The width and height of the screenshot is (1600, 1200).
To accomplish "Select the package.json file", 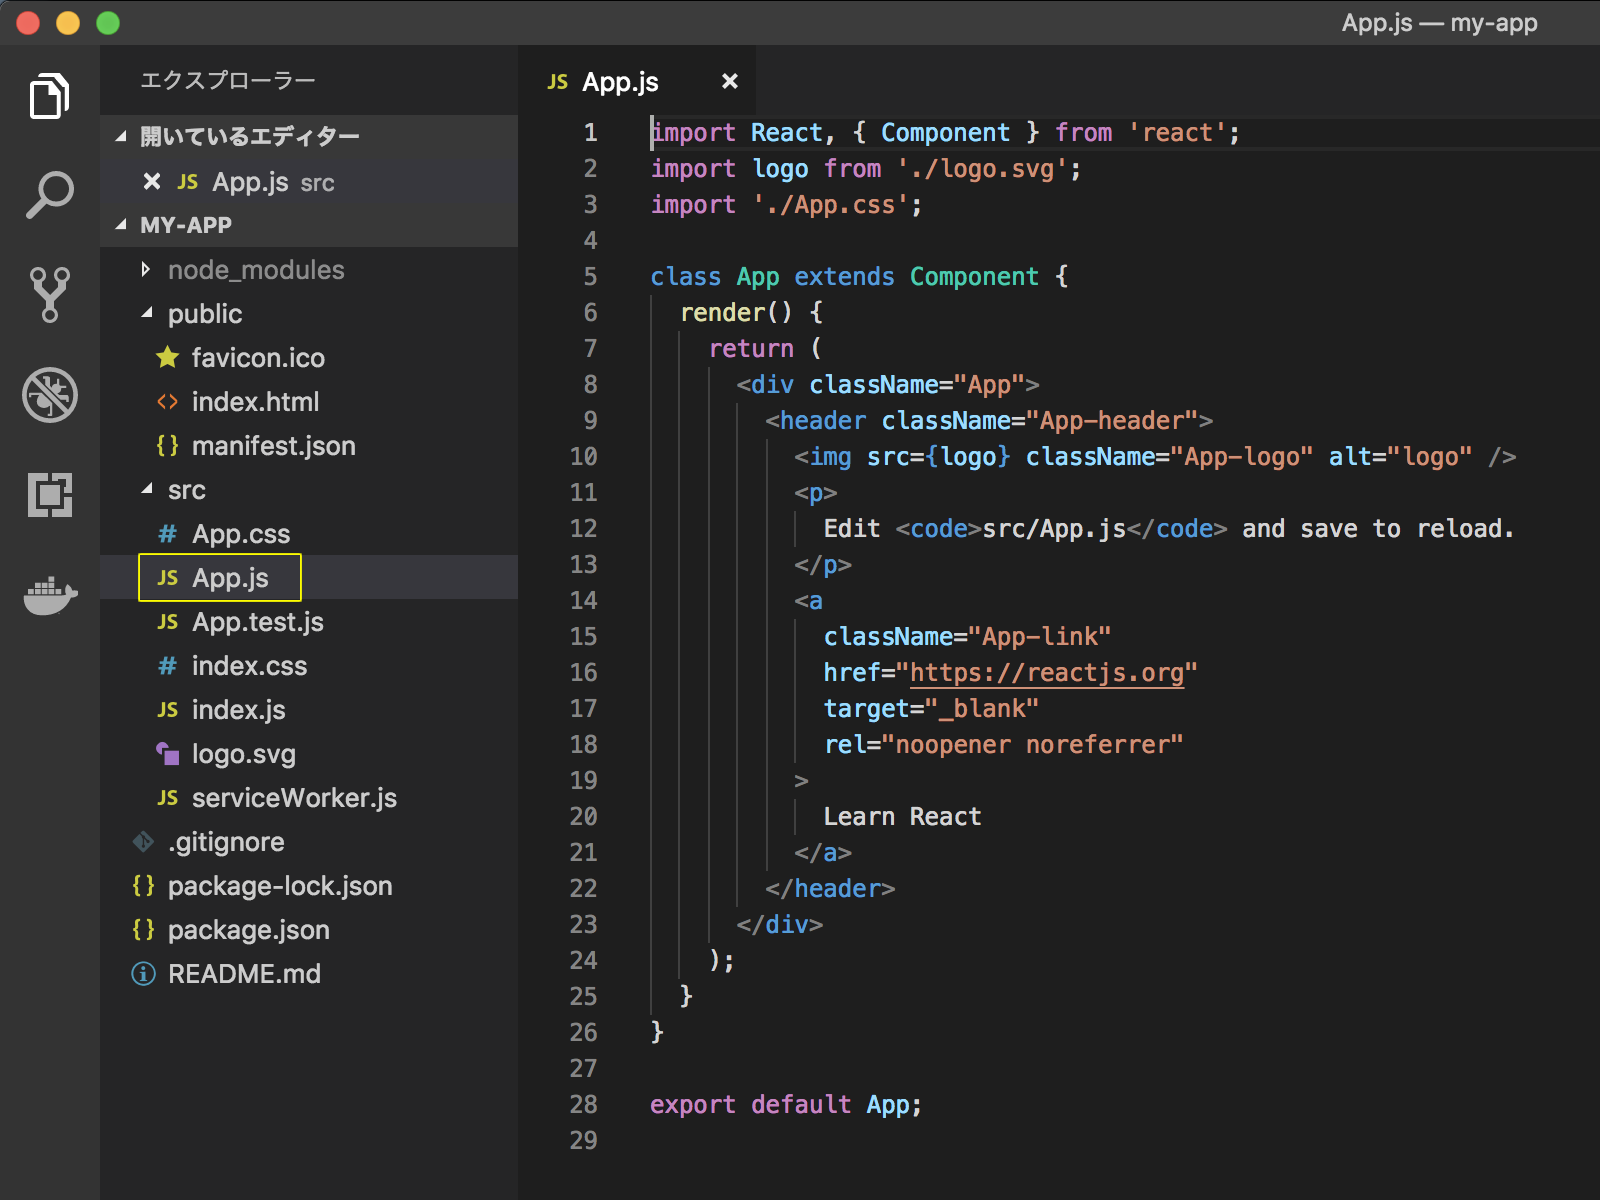I will click(x=248, y=930).
